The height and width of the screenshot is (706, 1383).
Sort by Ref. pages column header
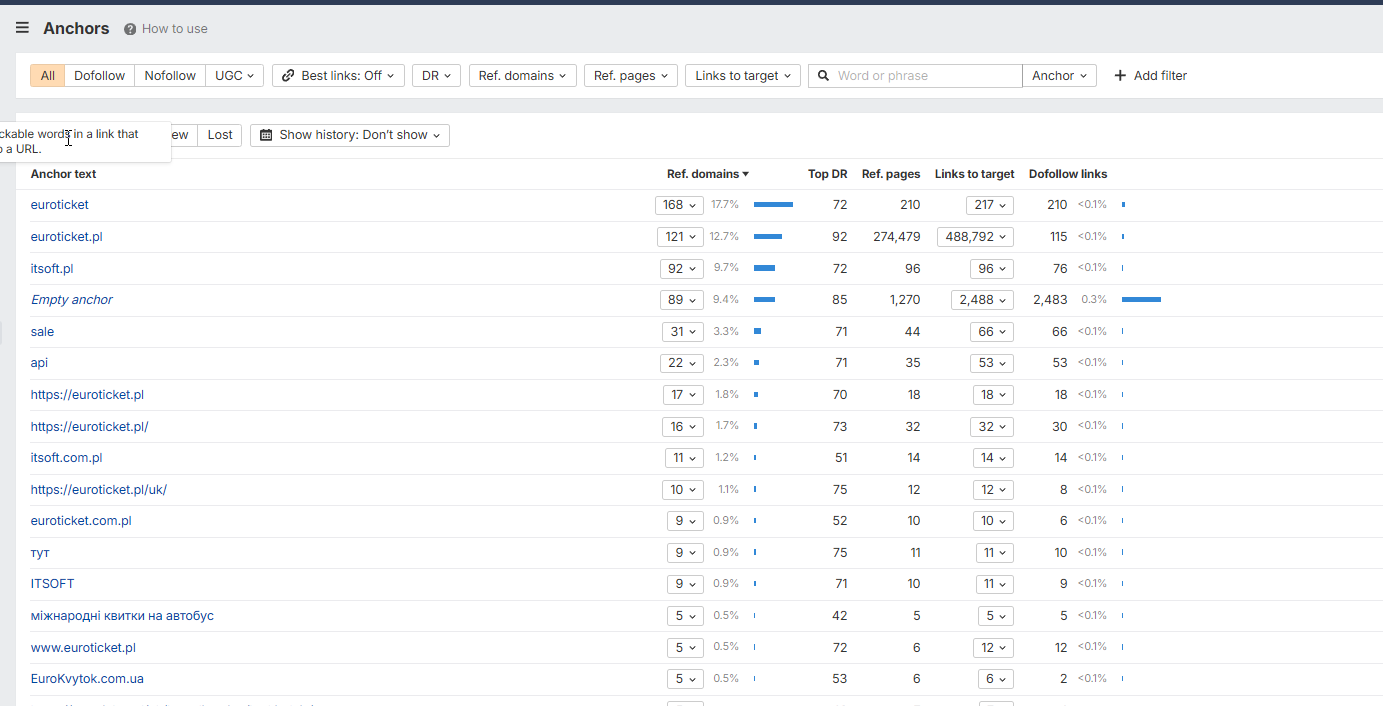point(891,174)
